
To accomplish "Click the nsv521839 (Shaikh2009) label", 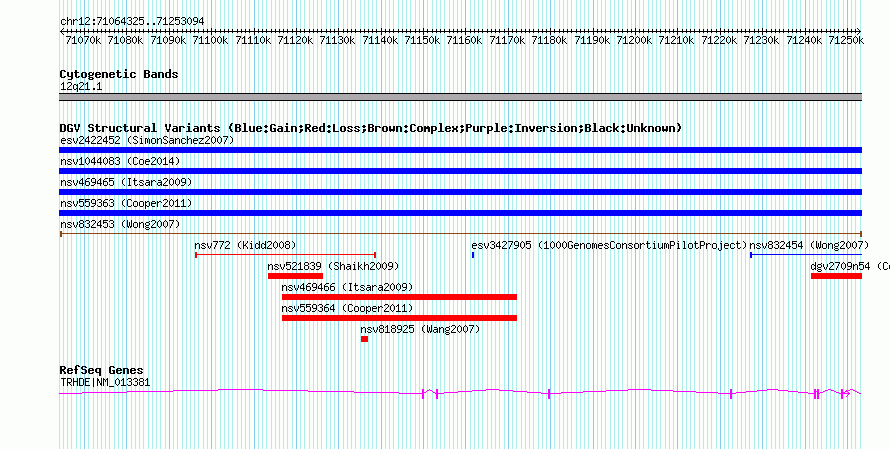I will pyautogui.click(x=334, y=266).
